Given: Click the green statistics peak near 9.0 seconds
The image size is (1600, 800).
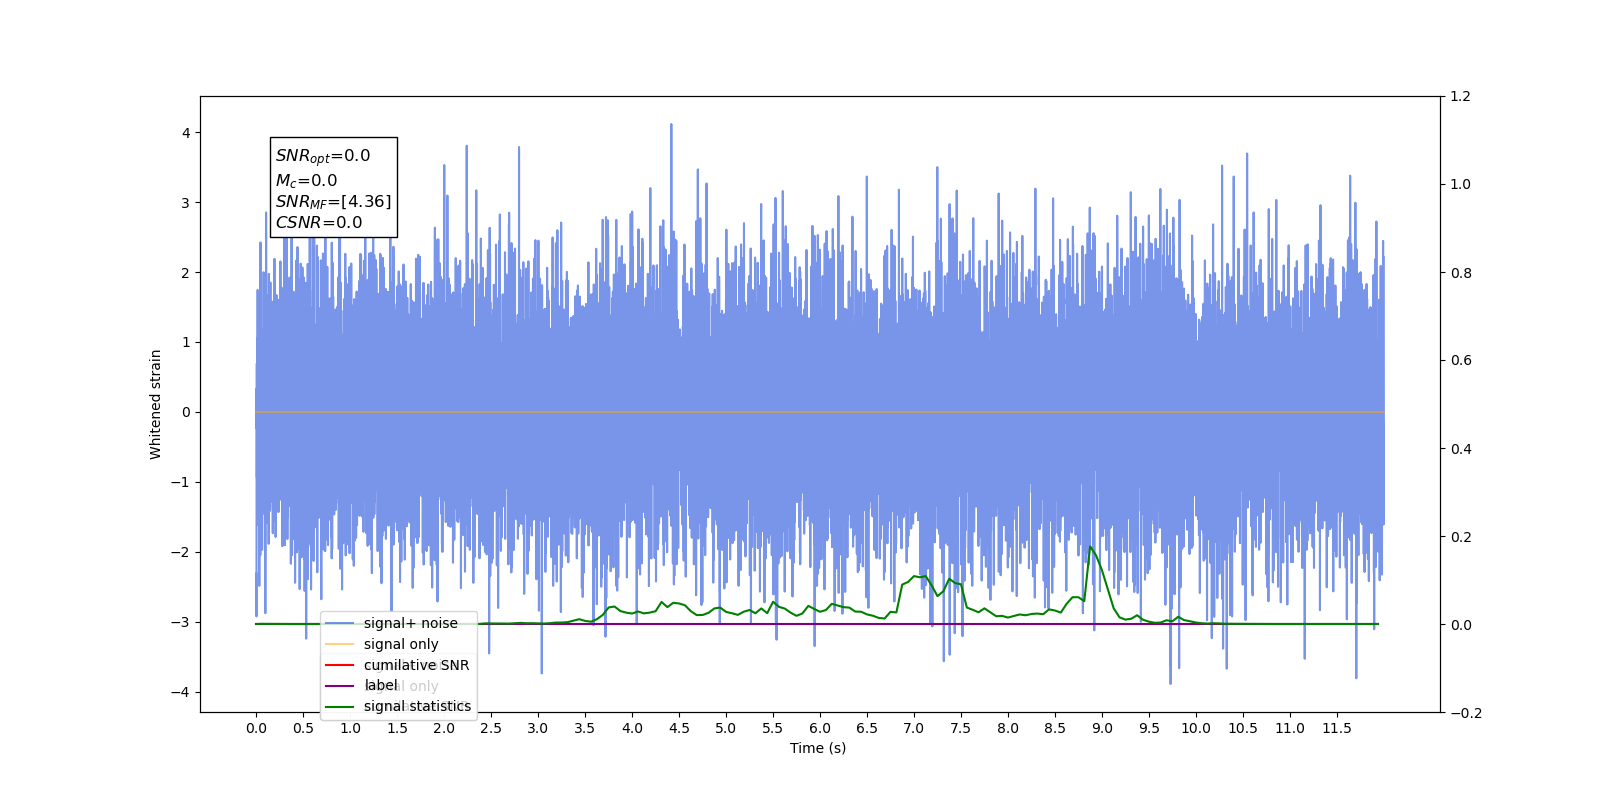Looking at the screenshot, I should [x=1090, y=547].
